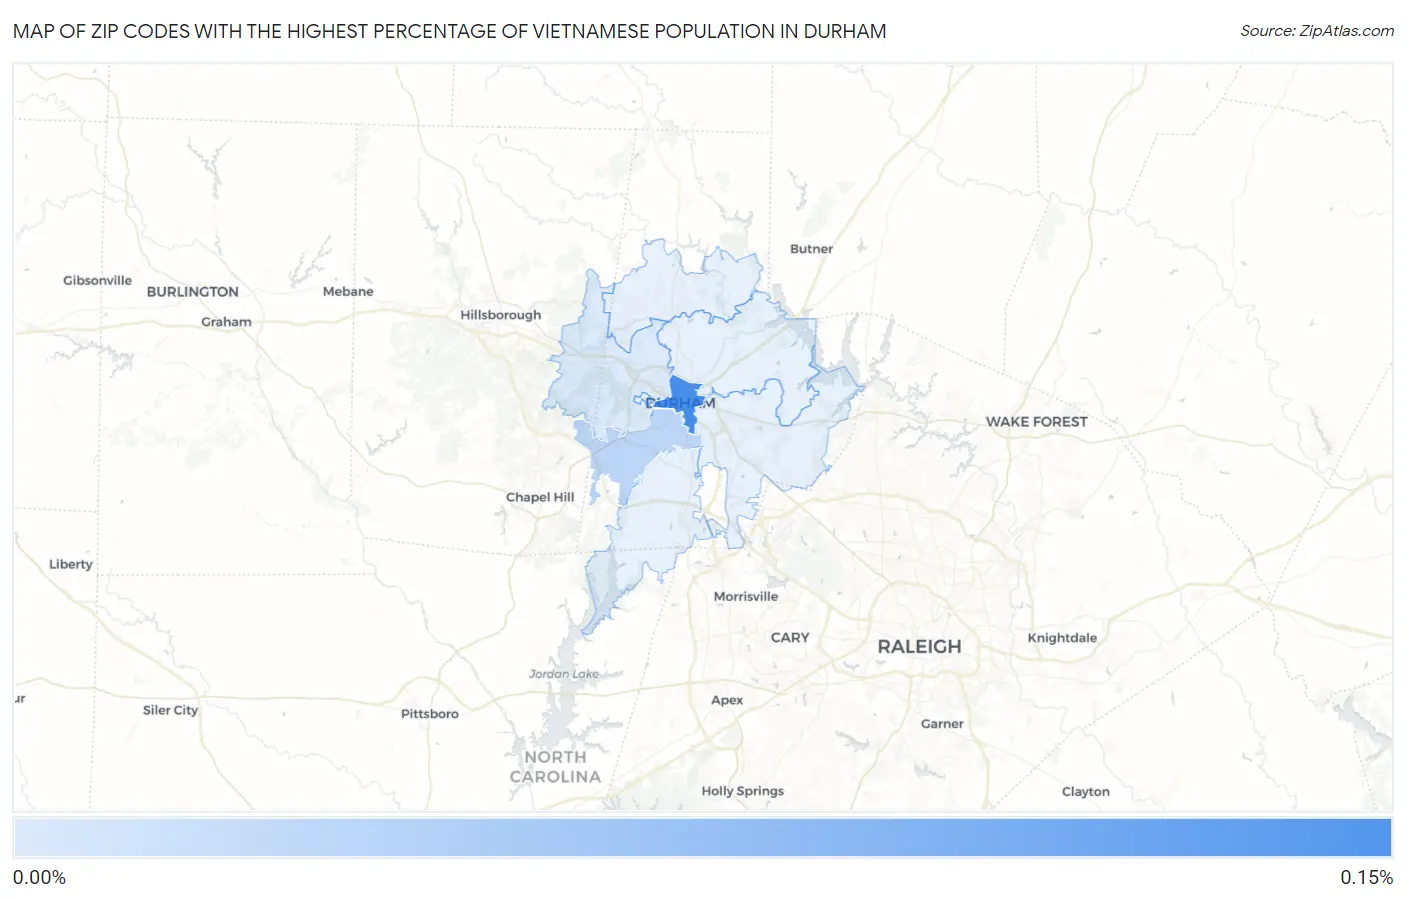Click the Graham town label
Image resolution: width=1406 pixels, height=899 pixels.
tap(226, 322)
